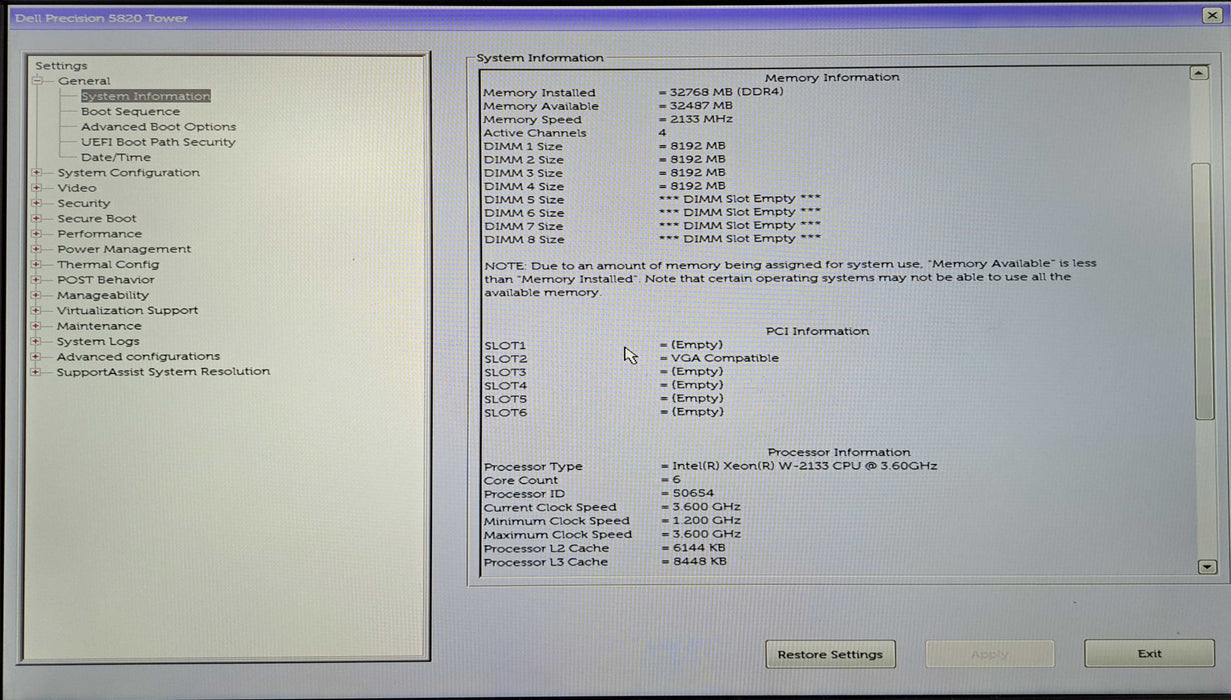Click the Core Count row
Viewport: 1231px width, 700px height.
(582, 480)
